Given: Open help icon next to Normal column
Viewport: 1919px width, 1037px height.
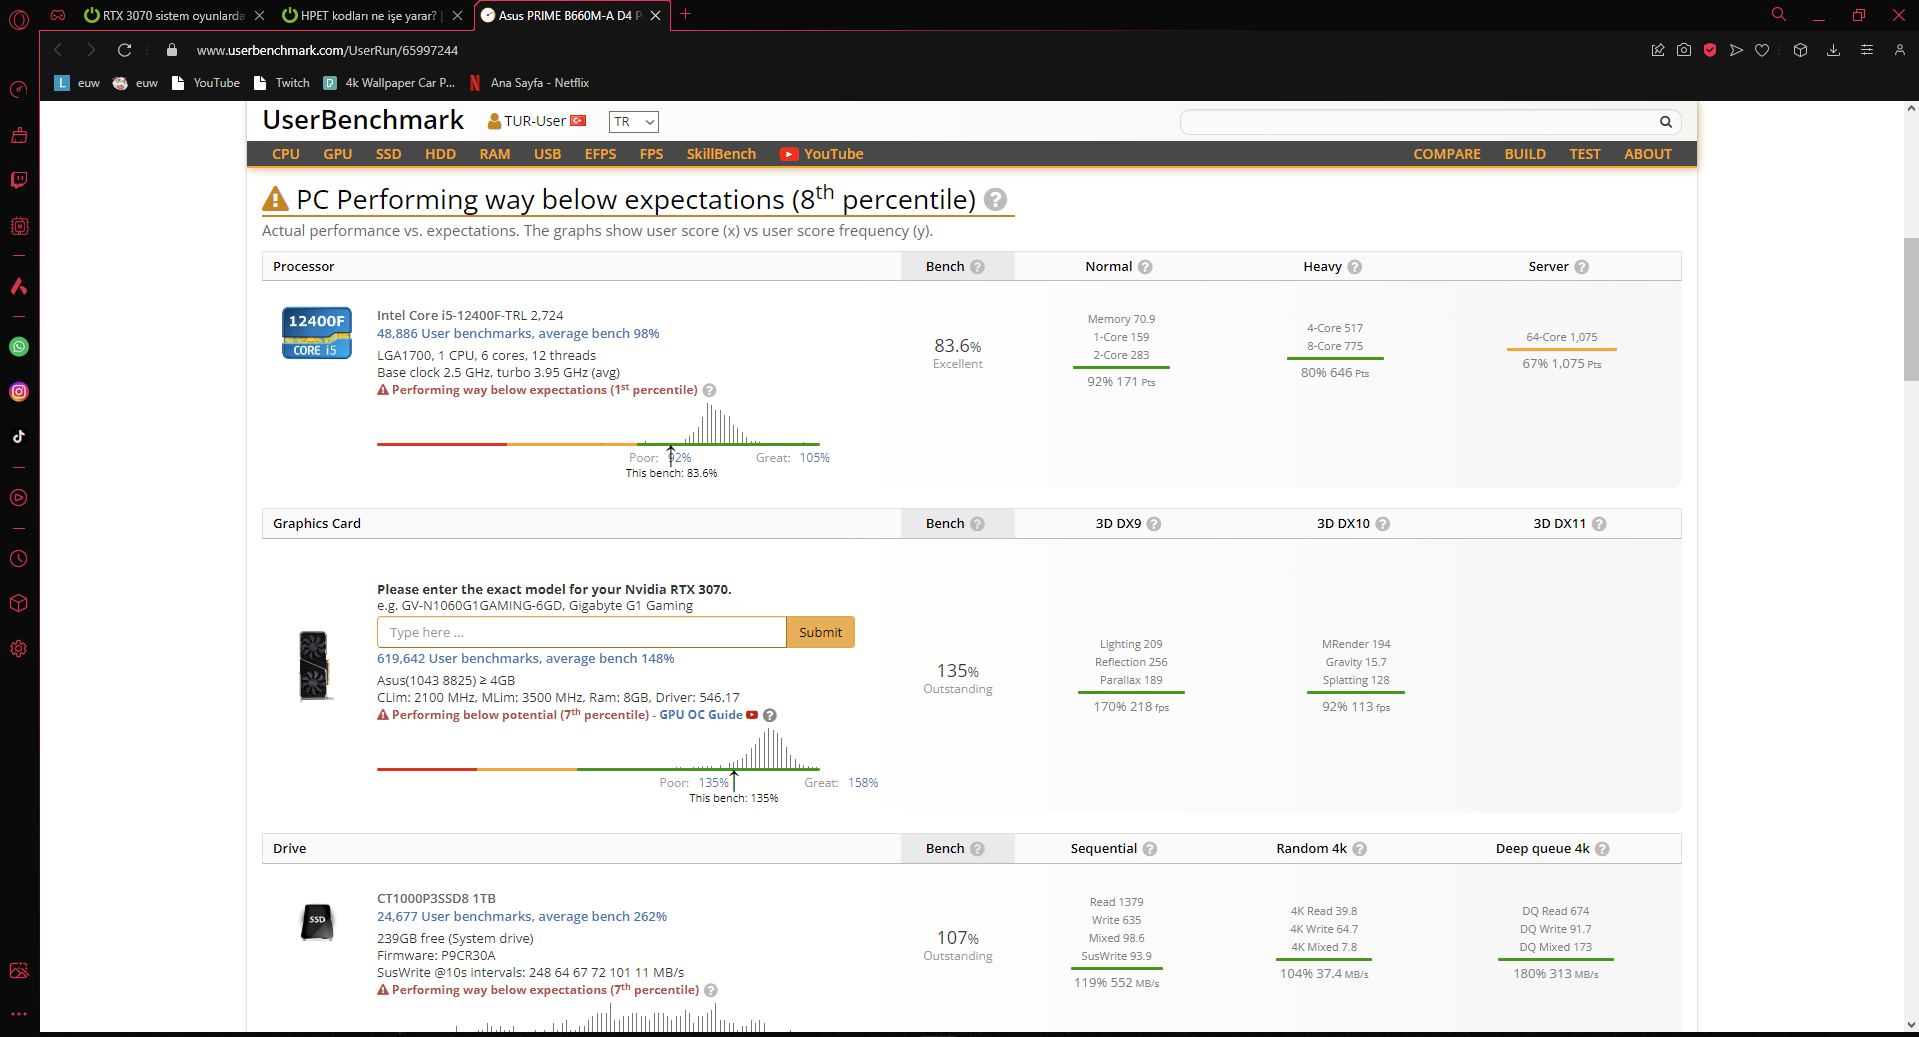Looking at the screenshot, I should [x=1146, y=267].
